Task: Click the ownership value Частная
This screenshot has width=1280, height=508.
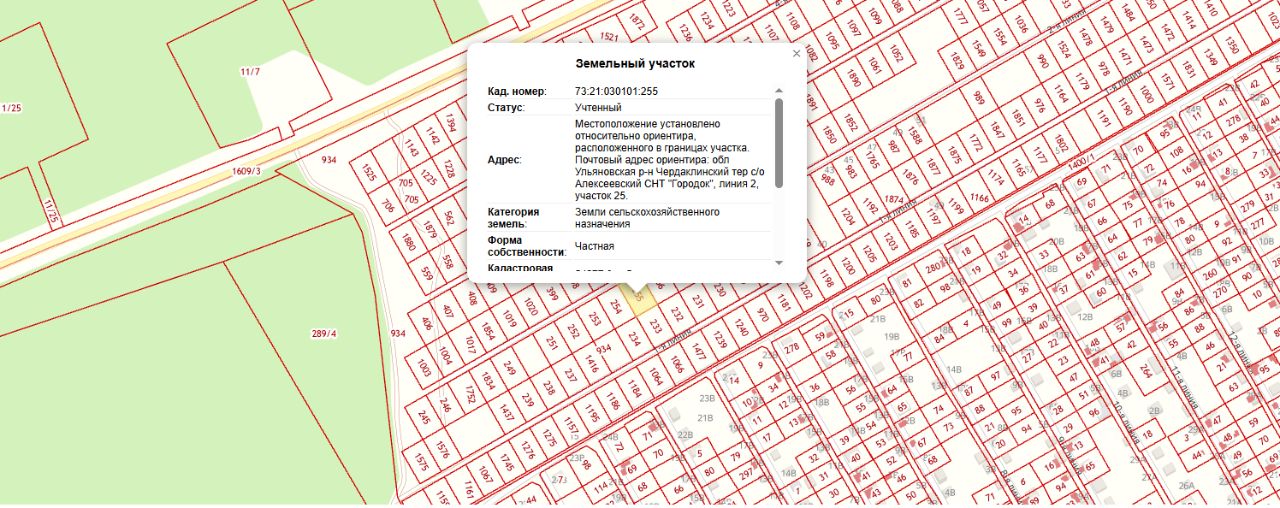Action: (x=594, y=246)
